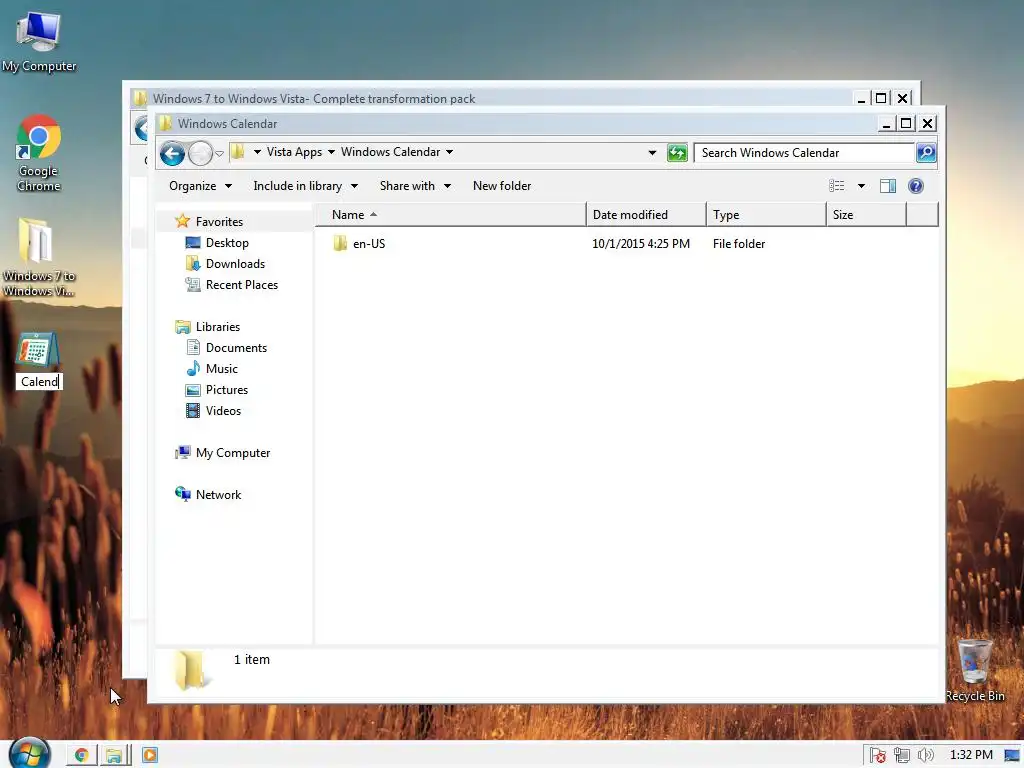Viewport: 1024px width, 768px height.
Task: Click the Windows Explorer taskbar icon
Action: (x=114, y=756)
